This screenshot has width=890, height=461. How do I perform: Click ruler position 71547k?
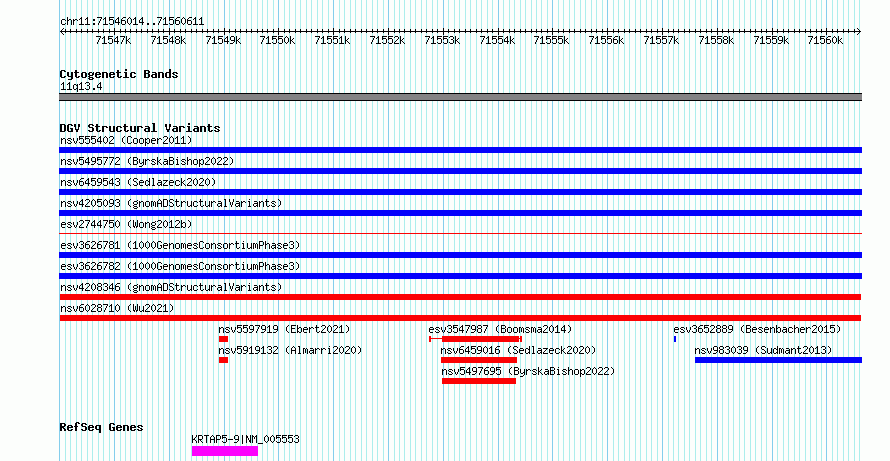pyautogui.click(x=114, y=40)
